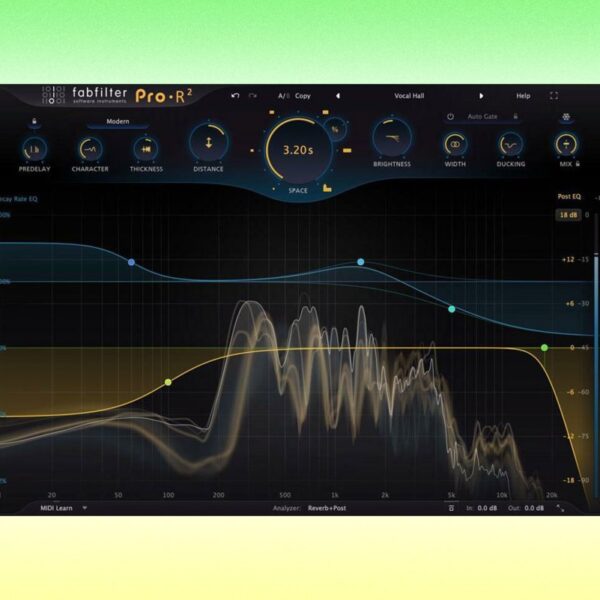Screen dimensions: 600x600
Task: Click the dash marker right of Space knob
Action: [347, 150]
